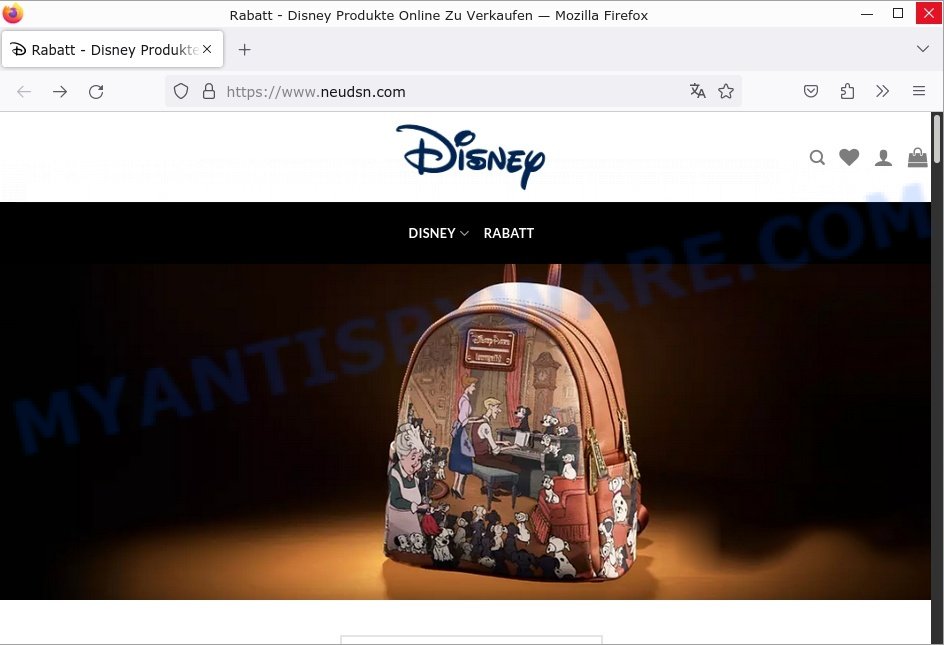Maximize the Firefox window

coord(898,13)
